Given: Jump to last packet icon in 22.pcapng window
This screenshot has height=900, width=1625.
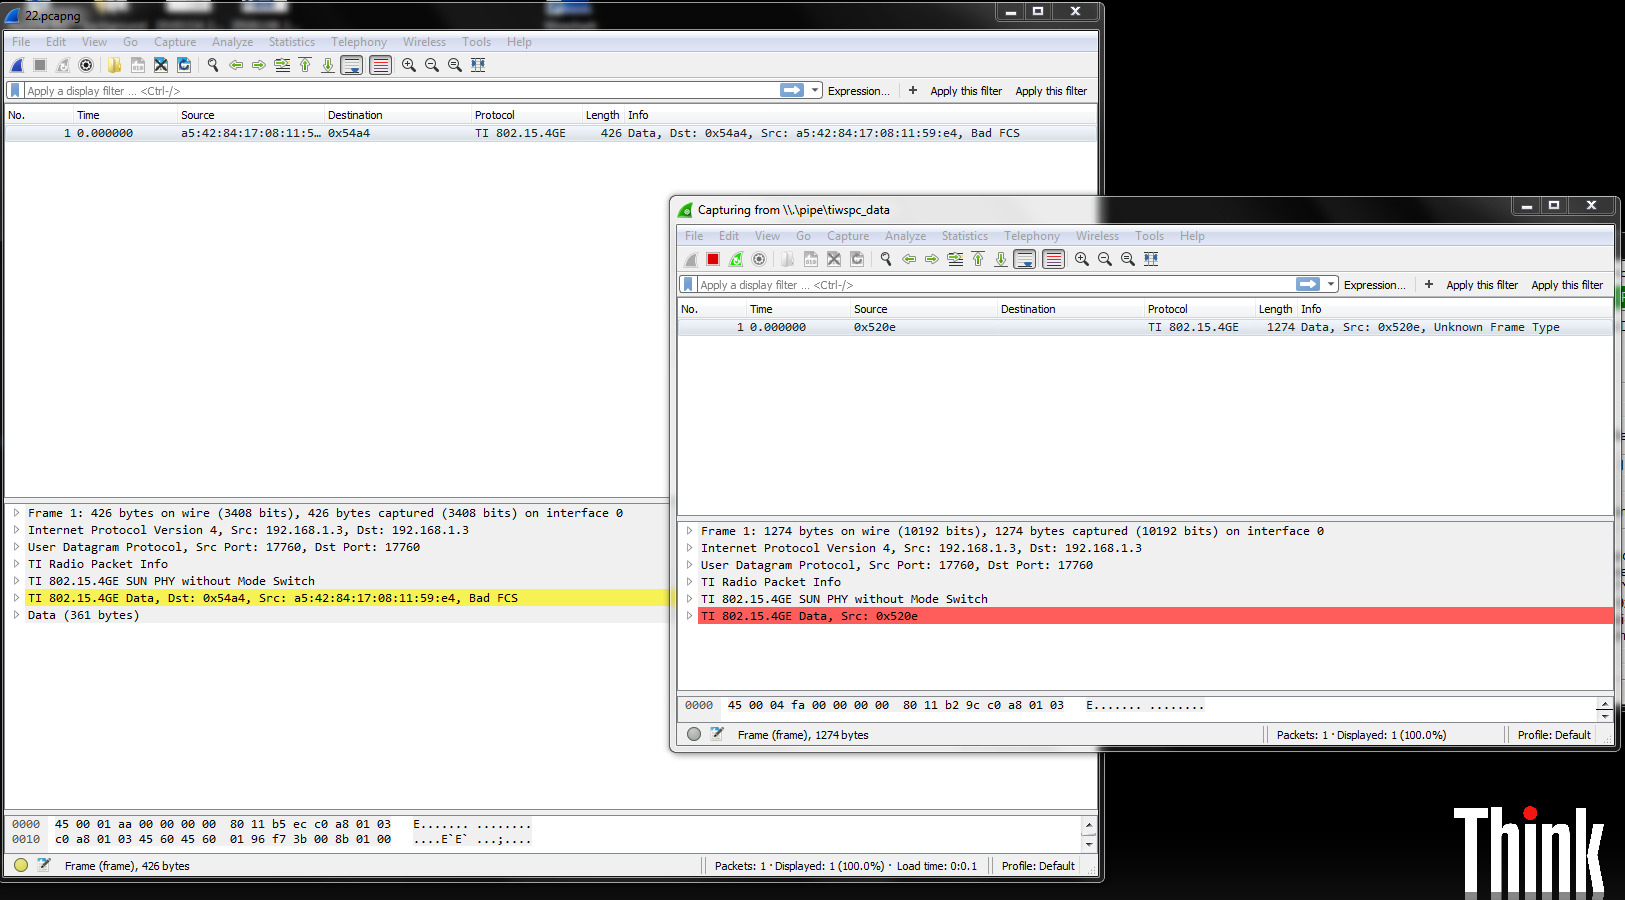Looking at the screenshot, I should (x=328, y=65).
